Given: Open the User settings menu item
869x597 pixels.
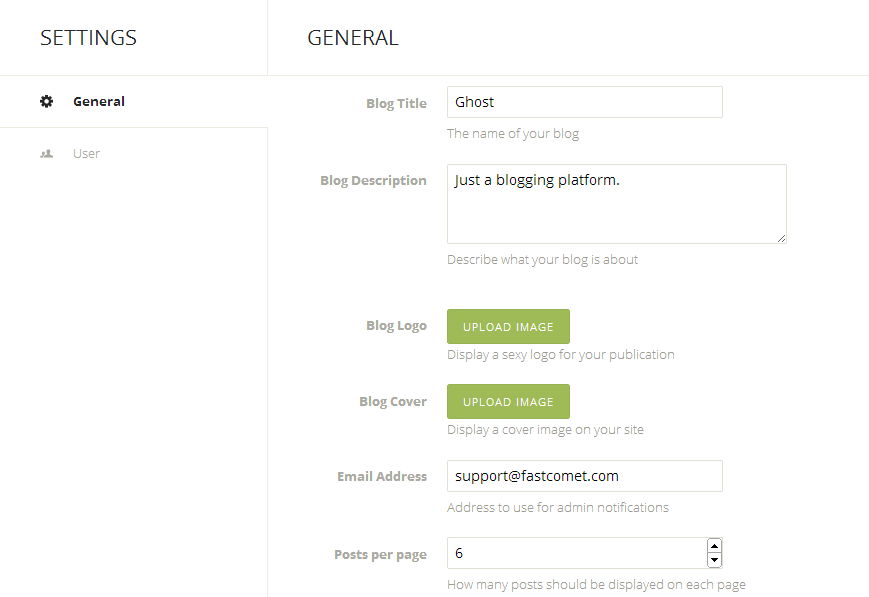Looking at the screenshot, I should pos(86,154).
